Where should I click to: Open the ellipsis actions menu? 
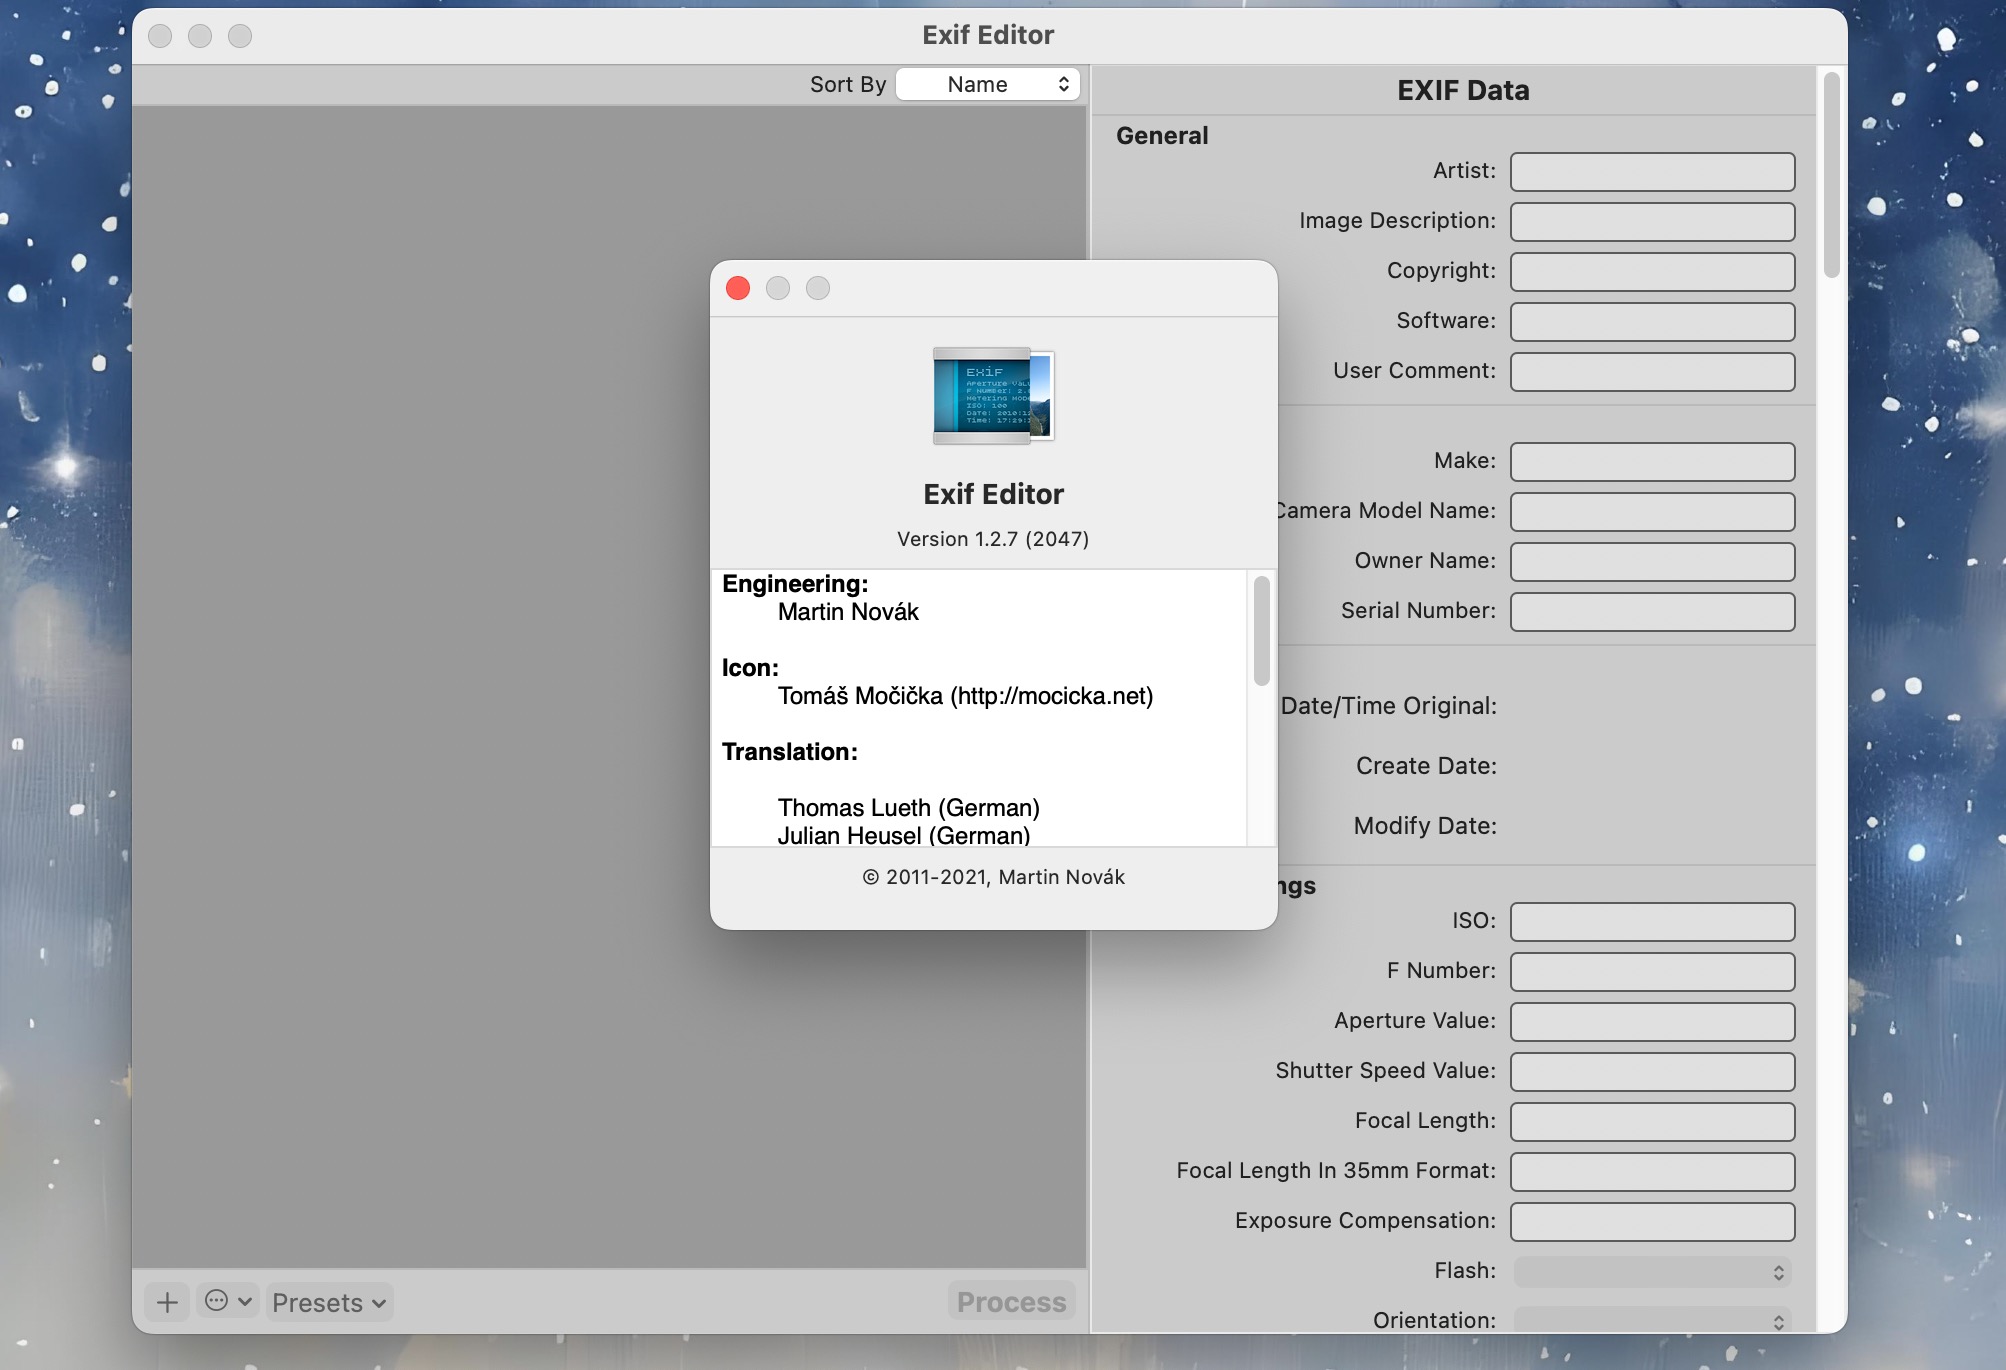click(x=228, y=1301)
